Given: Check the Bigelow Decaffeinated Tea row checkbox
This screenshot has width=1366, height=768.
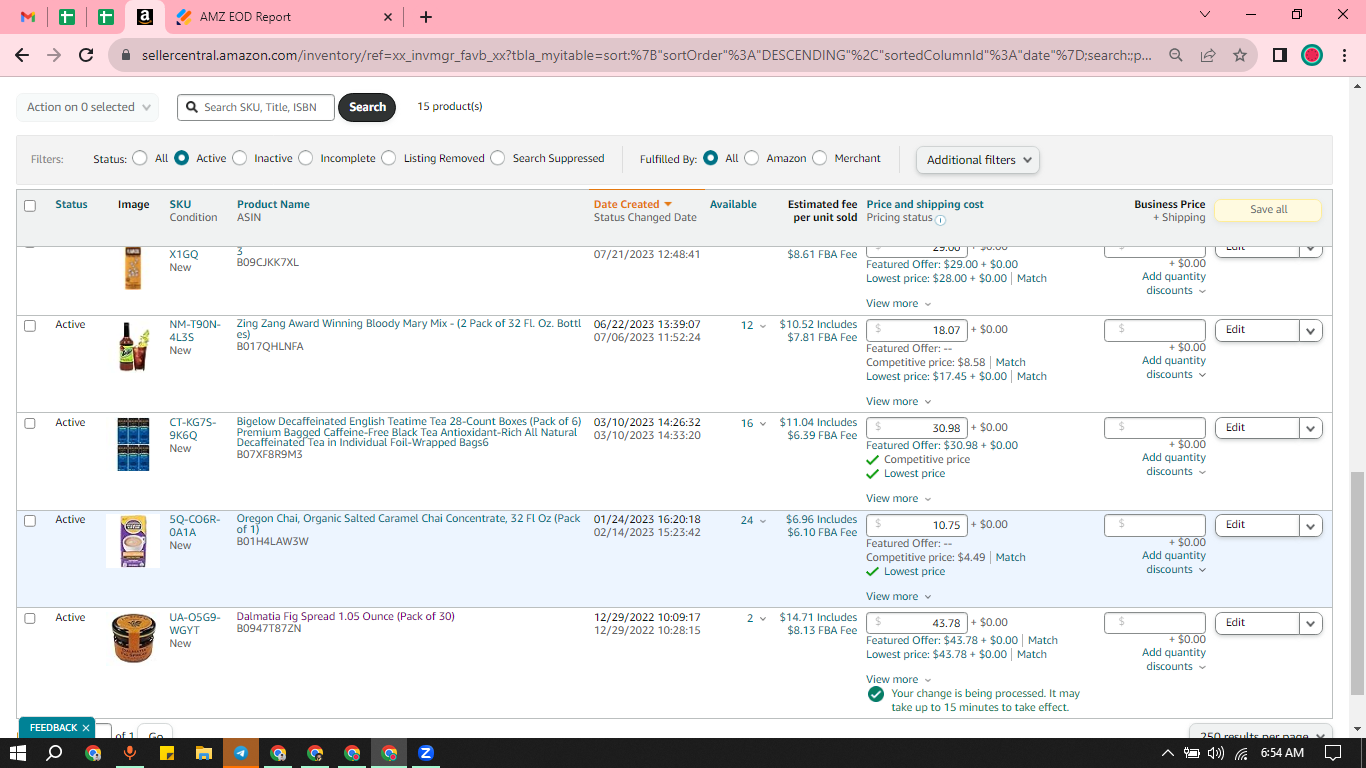Looking at the screenshot, I should [x=30, y=424].
